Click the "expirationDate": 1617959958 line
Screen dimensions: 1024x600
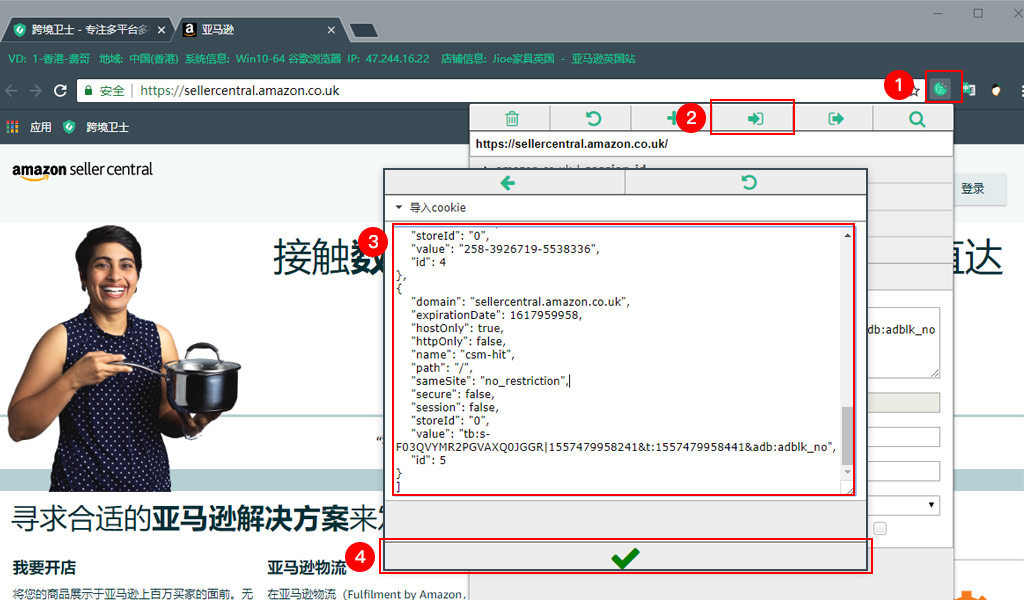tap(496, 315)
